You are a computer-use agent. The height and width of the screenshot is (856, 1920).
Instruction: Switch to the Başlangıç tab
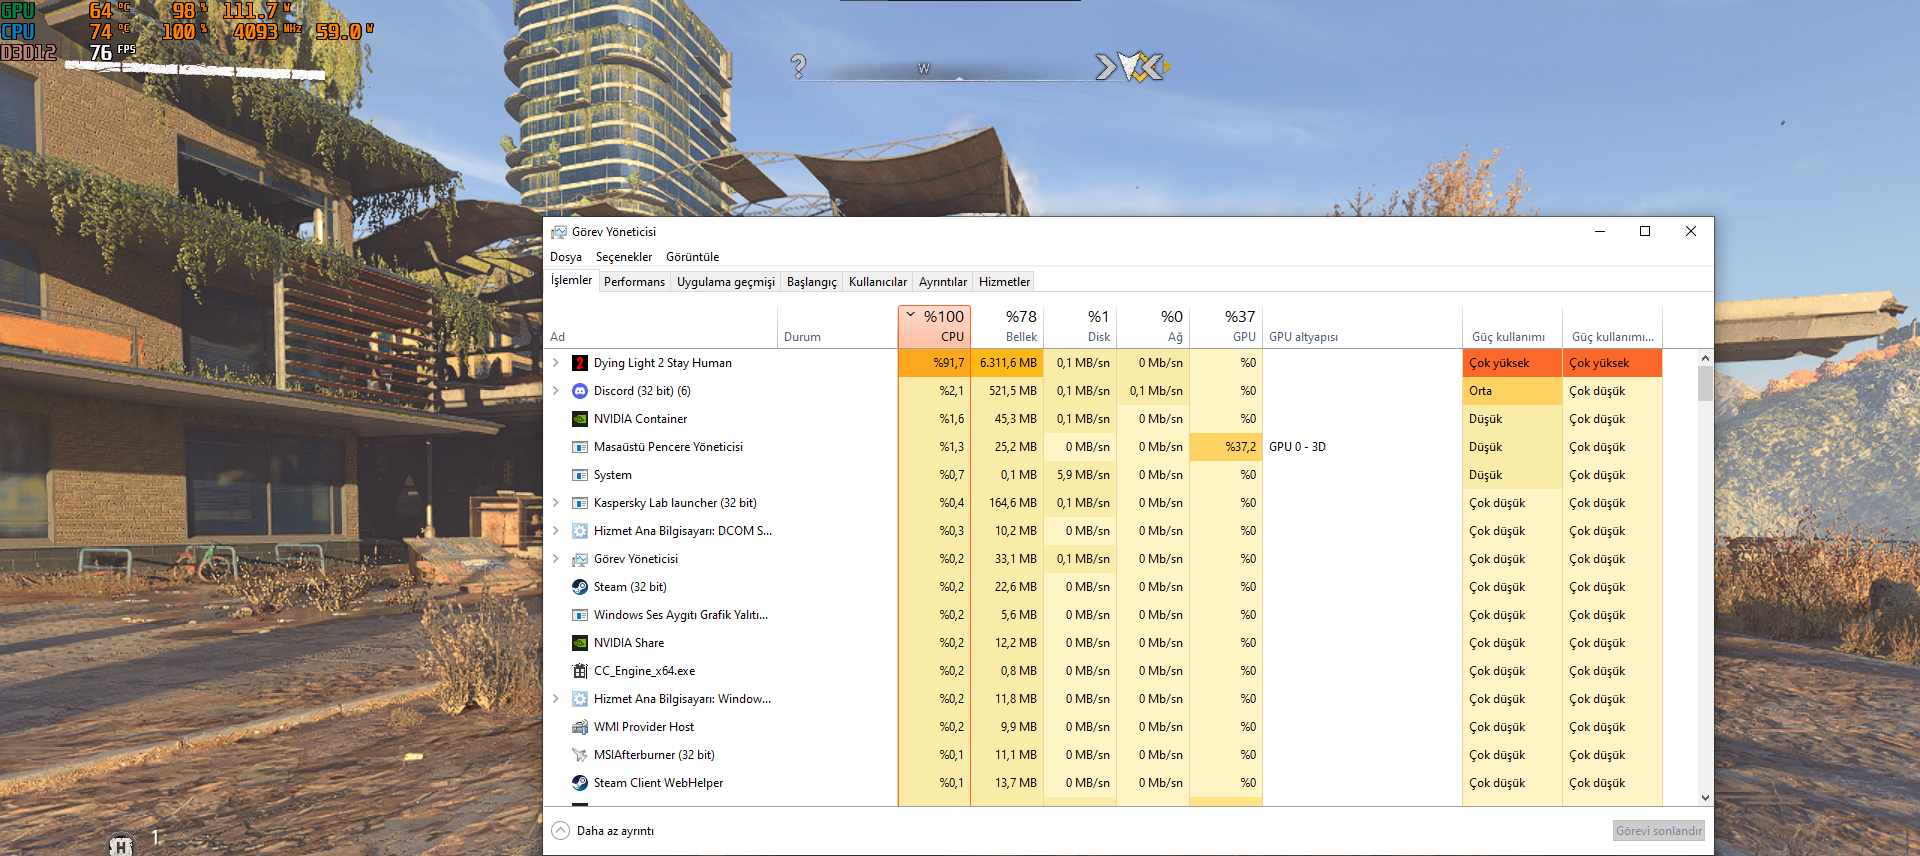(812, 282)
